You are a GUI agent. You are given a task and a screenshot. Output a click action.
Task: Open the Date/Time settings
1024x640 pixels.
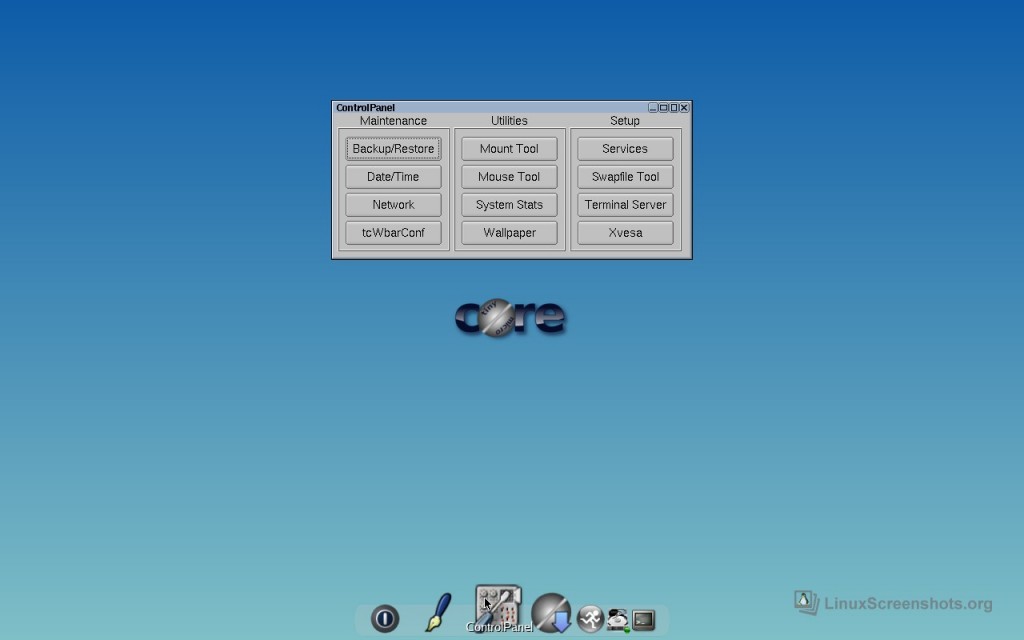point(393,176)
